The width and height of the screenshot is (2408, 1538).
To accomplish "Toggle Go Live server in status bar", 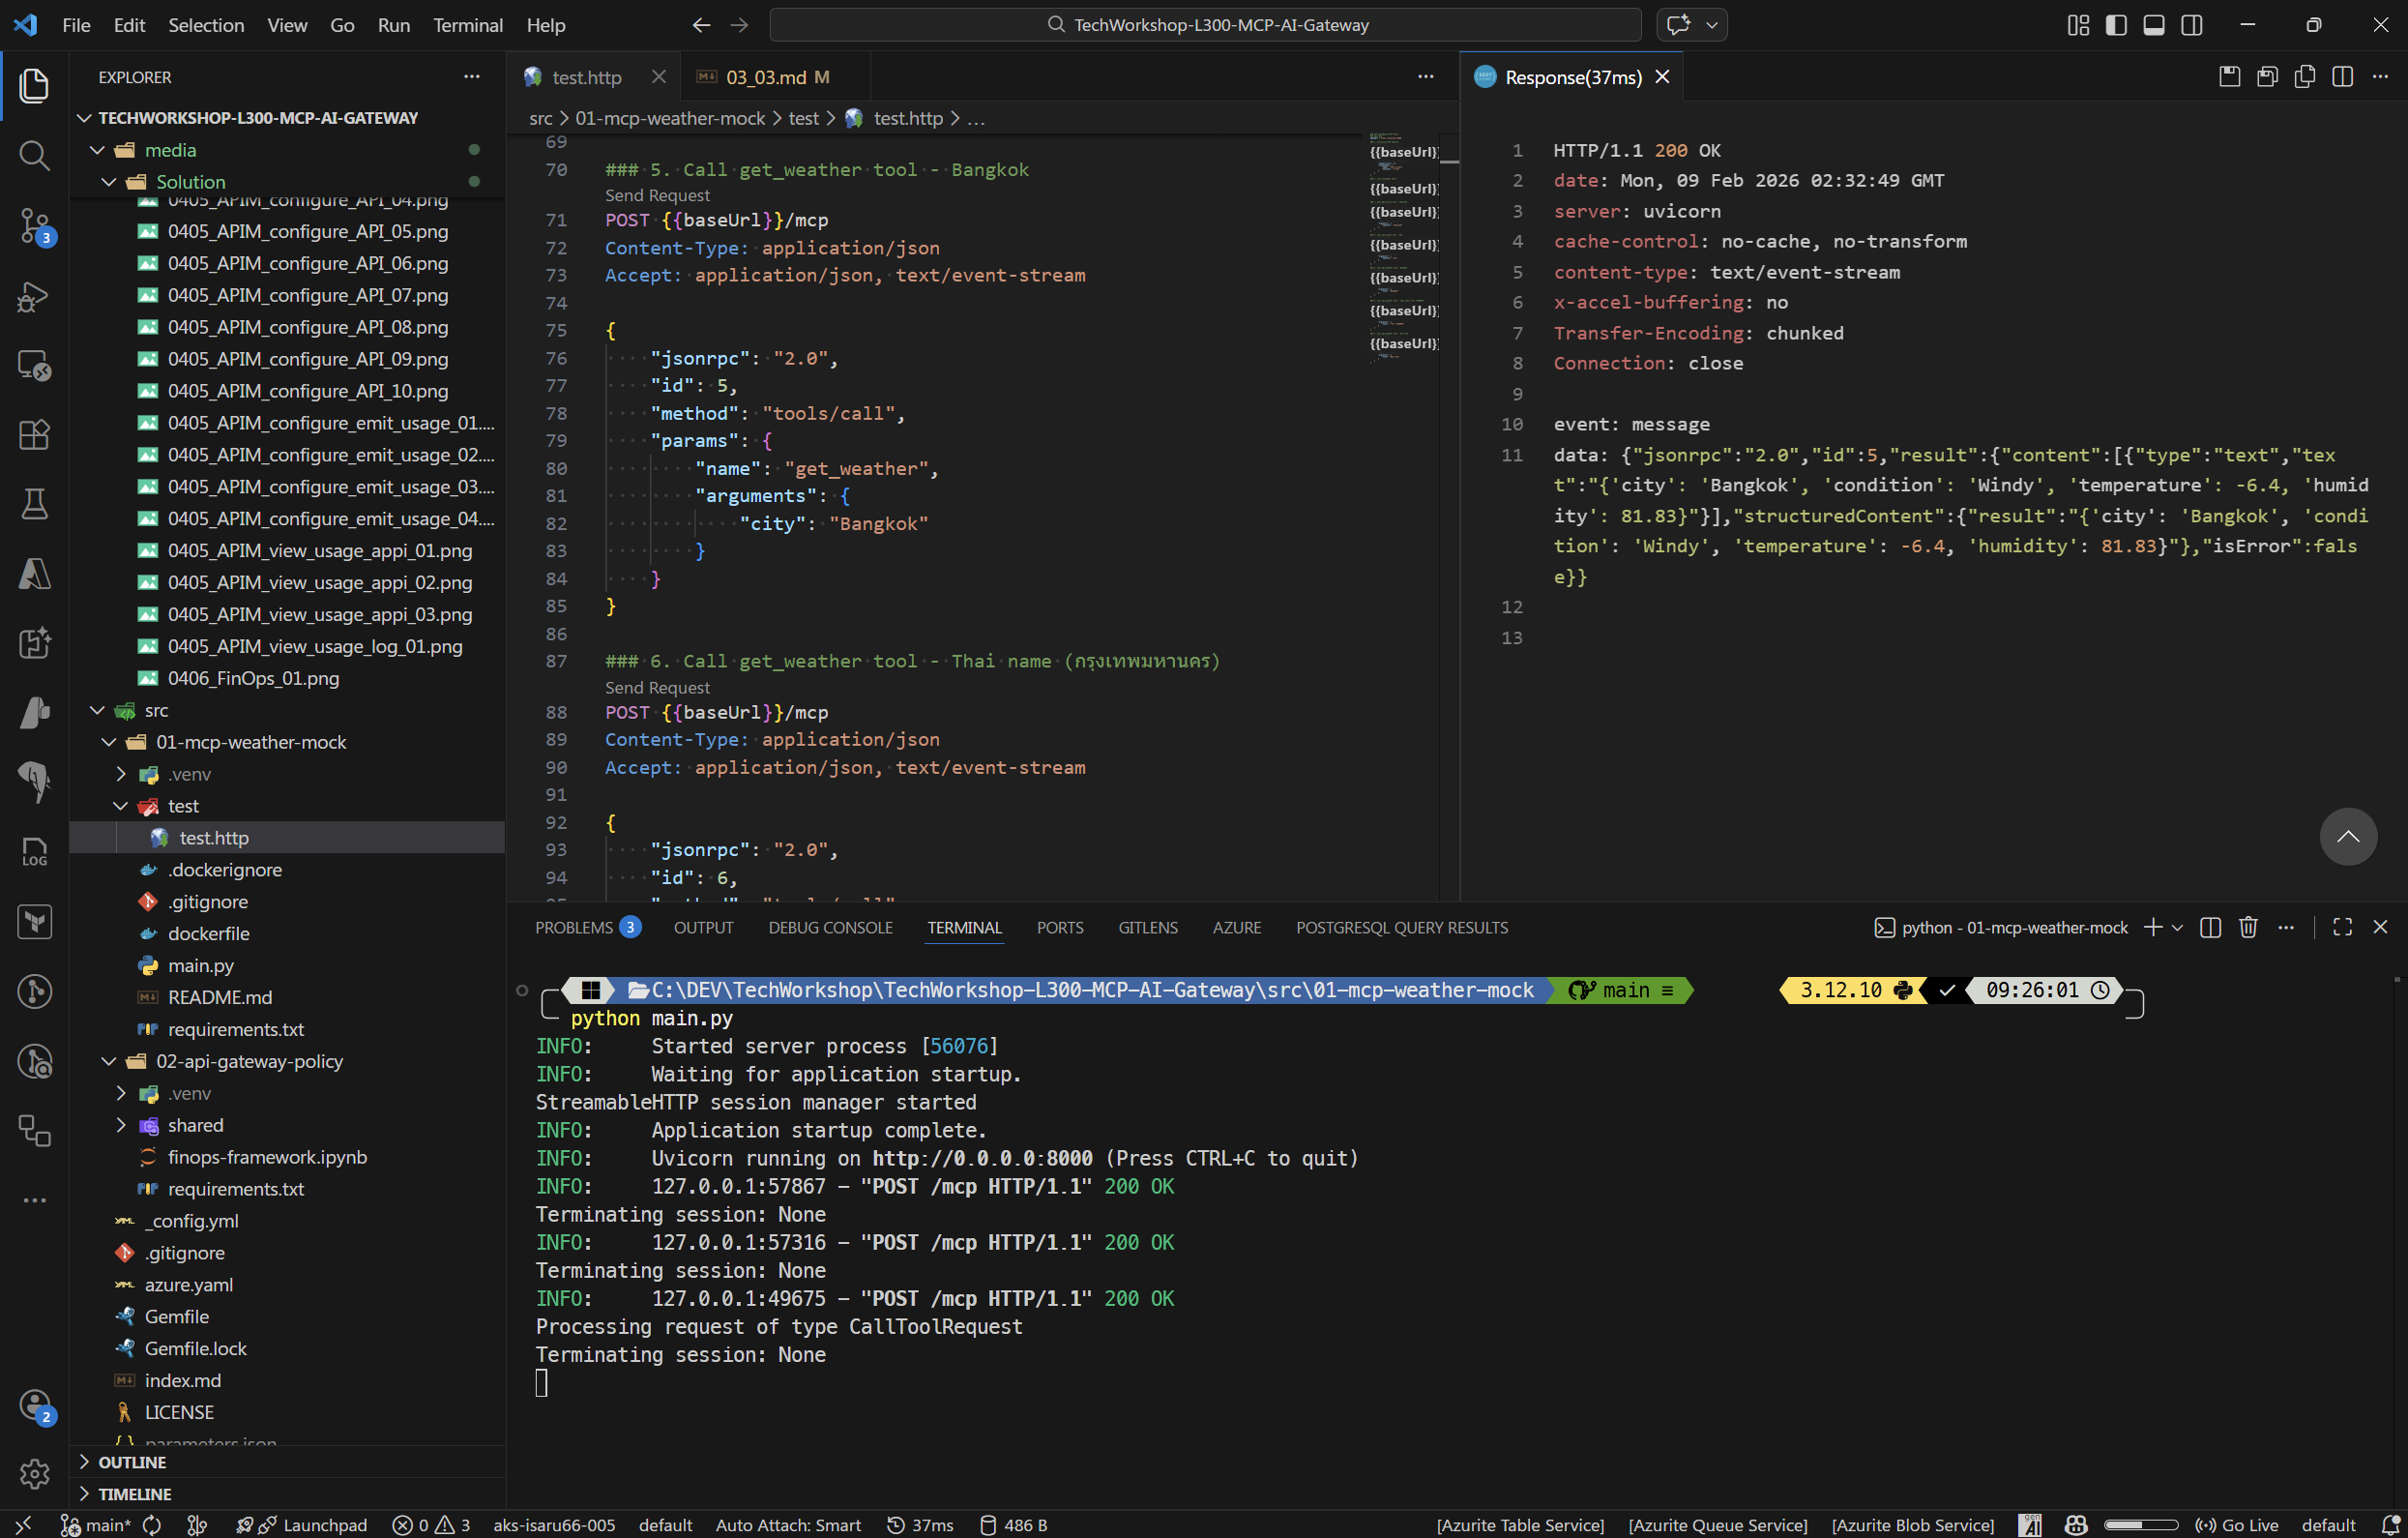I will coord(2236,1525).
